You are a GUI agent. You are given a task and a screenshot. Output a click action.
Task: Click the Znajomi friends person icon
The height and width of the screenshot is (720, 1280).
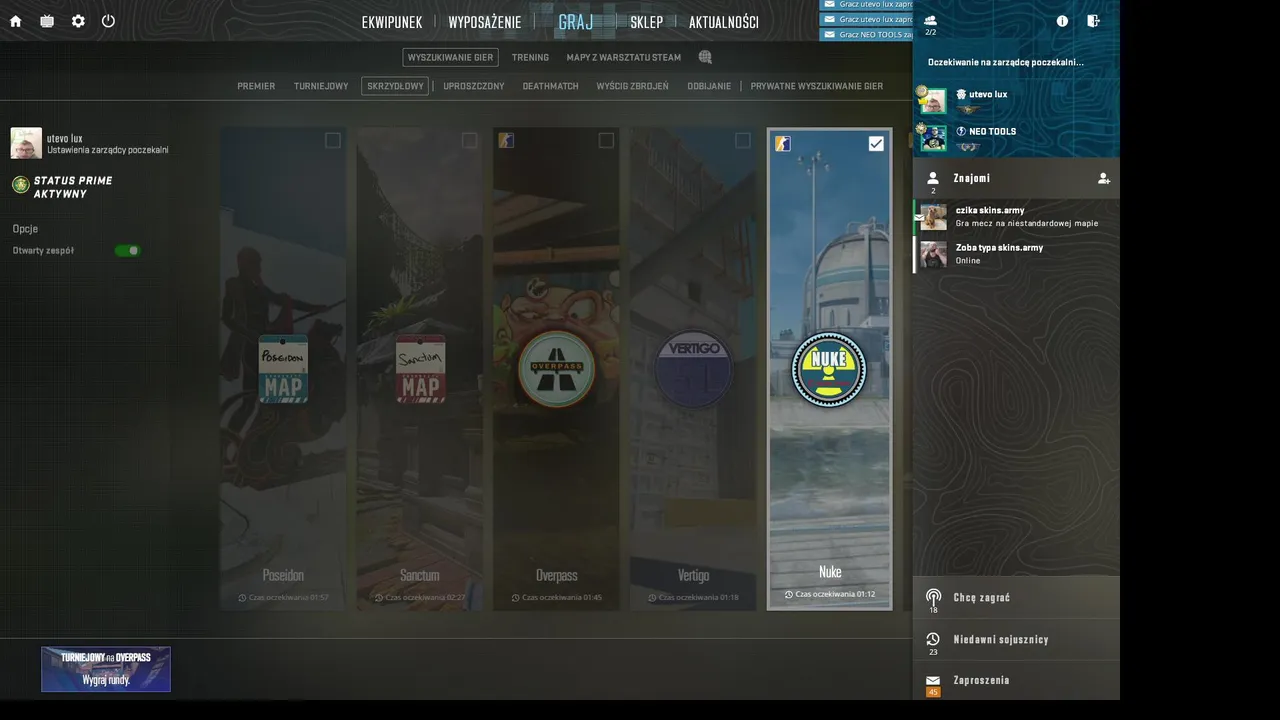click(933, 178)
